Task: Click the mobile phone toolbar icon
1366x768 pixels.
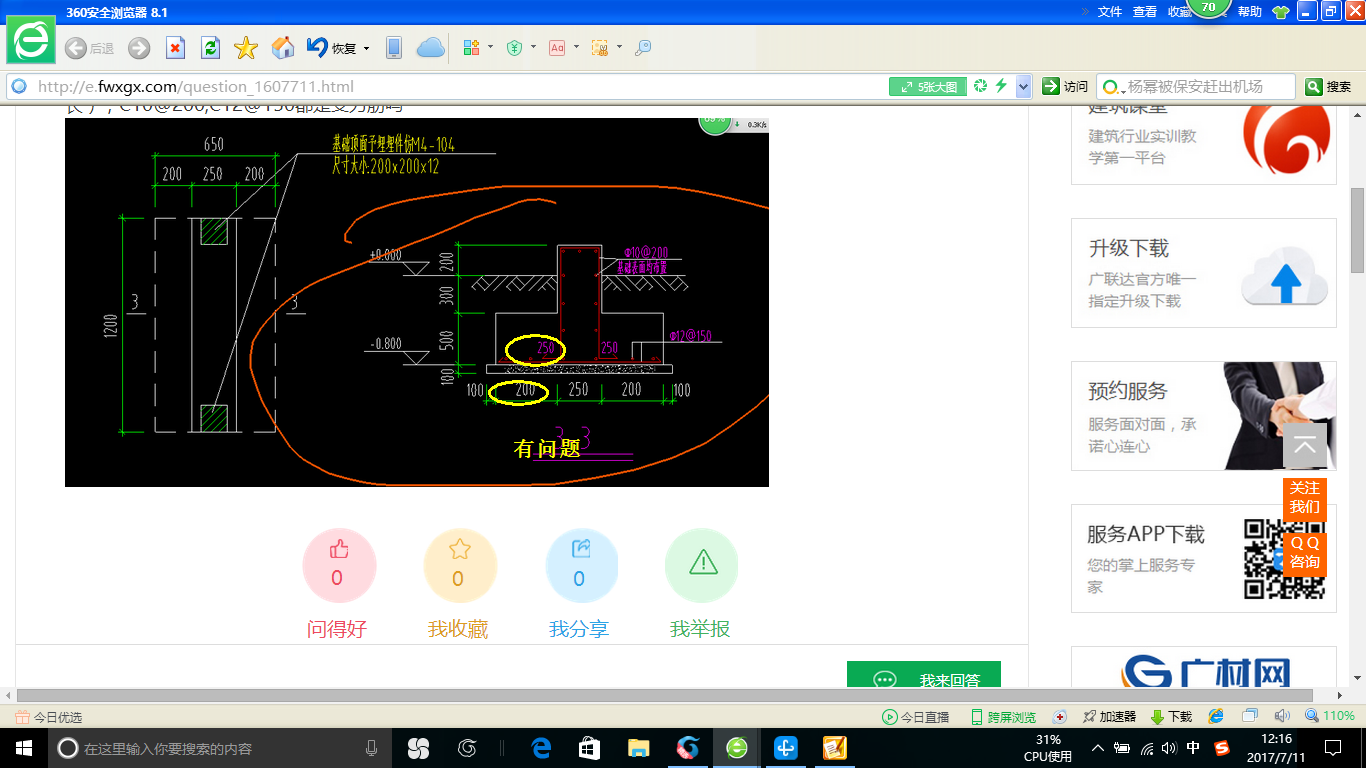Action: pos(394,47)
